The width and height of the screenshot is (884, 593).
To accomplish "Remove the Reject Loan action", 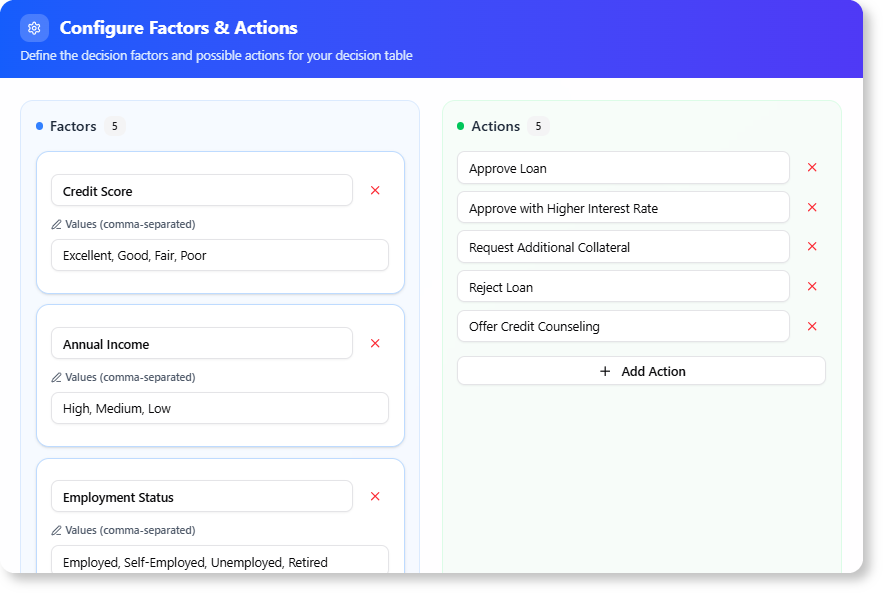I will coord(811,286).
